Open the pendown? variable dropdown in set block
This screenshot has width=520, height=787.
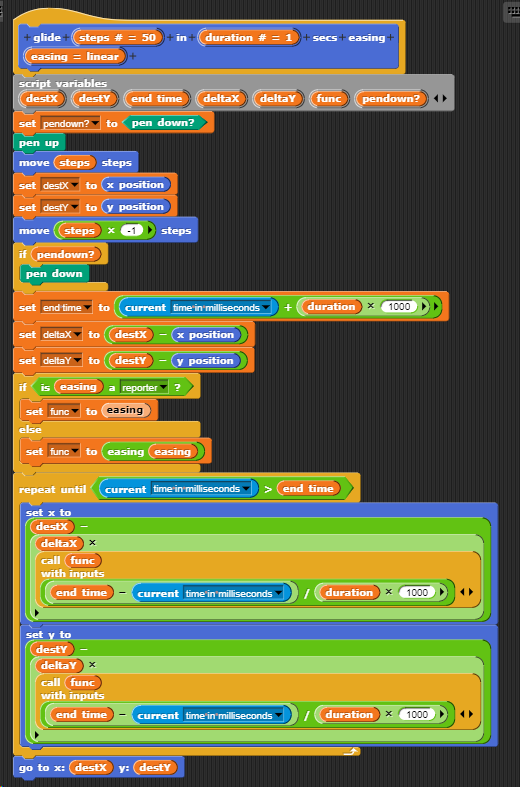click(71, 123)
